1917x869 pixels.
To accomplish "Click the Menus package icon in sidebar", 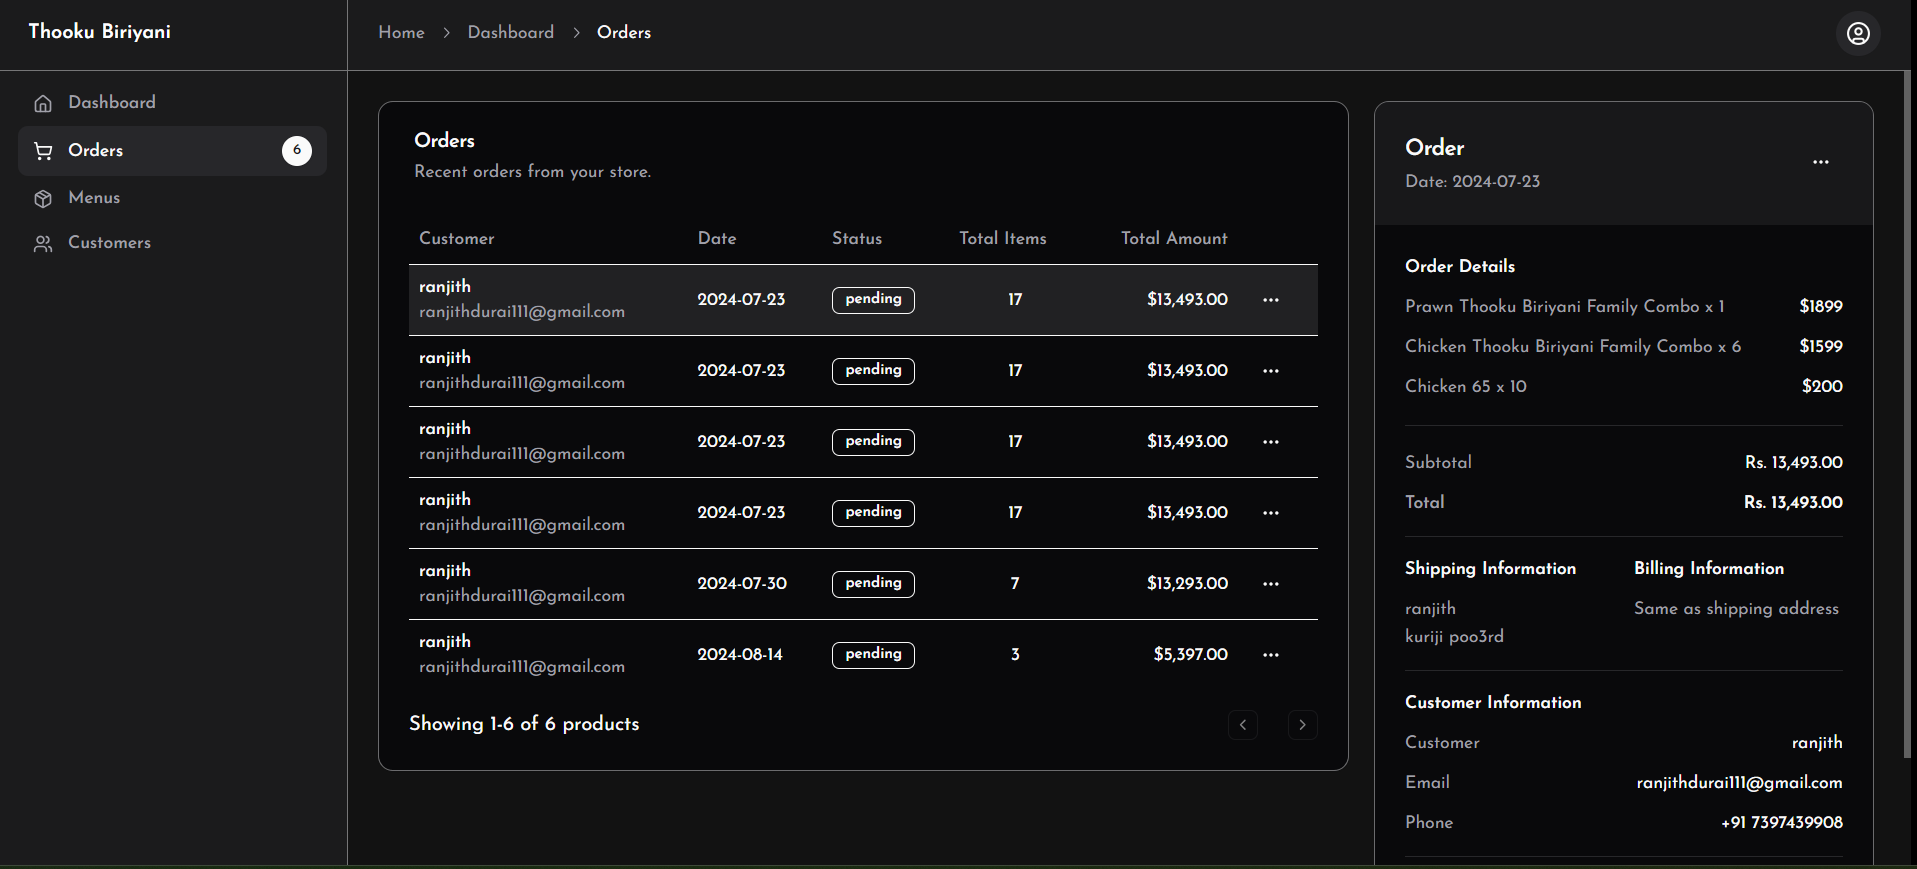I will pos(43,199).
